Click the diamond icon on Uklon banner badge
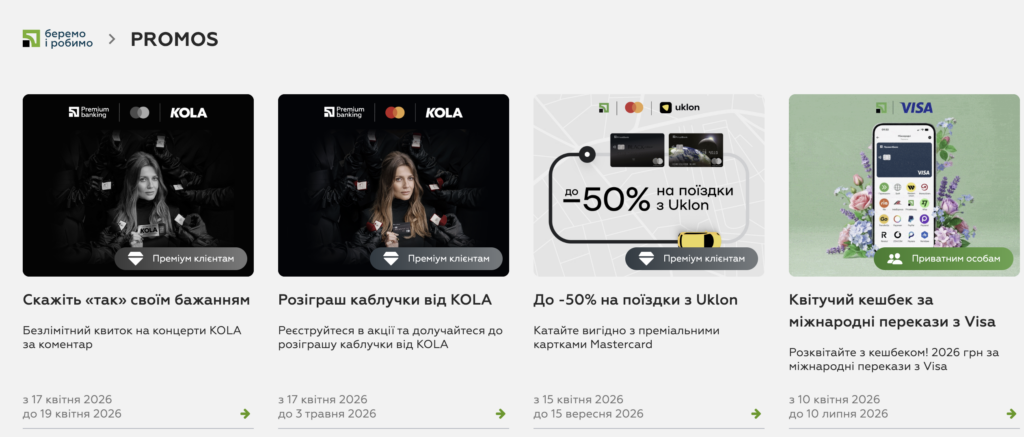The width and height of the screenshot is (1024, 437). [x=646, y=259]
